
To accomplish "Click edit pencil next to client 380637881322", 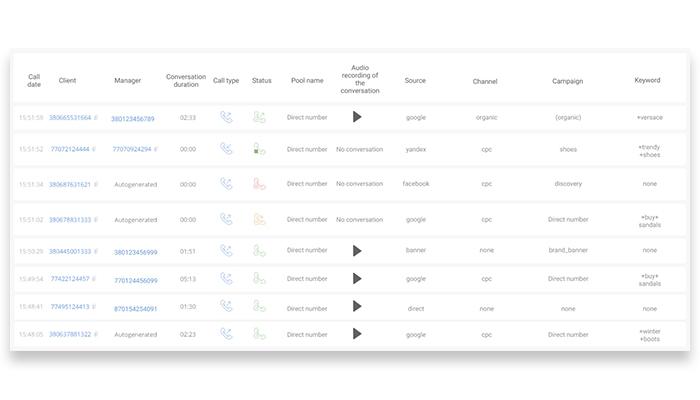I will tap(96, 334).
